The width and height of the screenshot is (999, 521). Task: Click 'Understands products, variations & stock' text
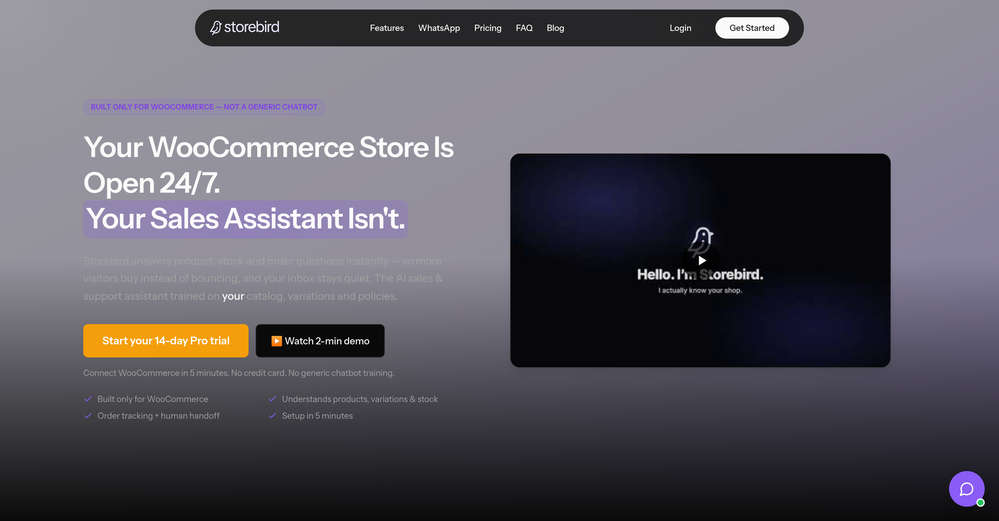pyautogui.click(x=360, y=399)
